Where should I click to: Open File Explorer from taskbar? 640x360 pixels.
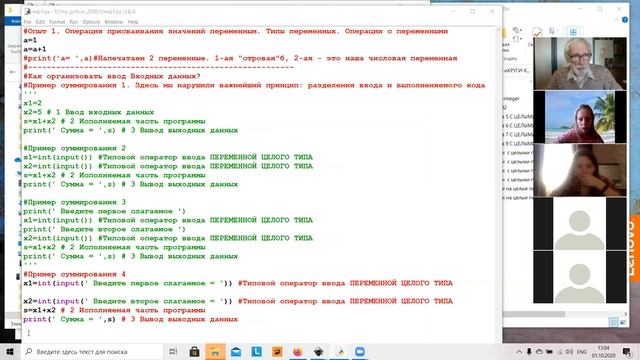(x=215, y=351)
